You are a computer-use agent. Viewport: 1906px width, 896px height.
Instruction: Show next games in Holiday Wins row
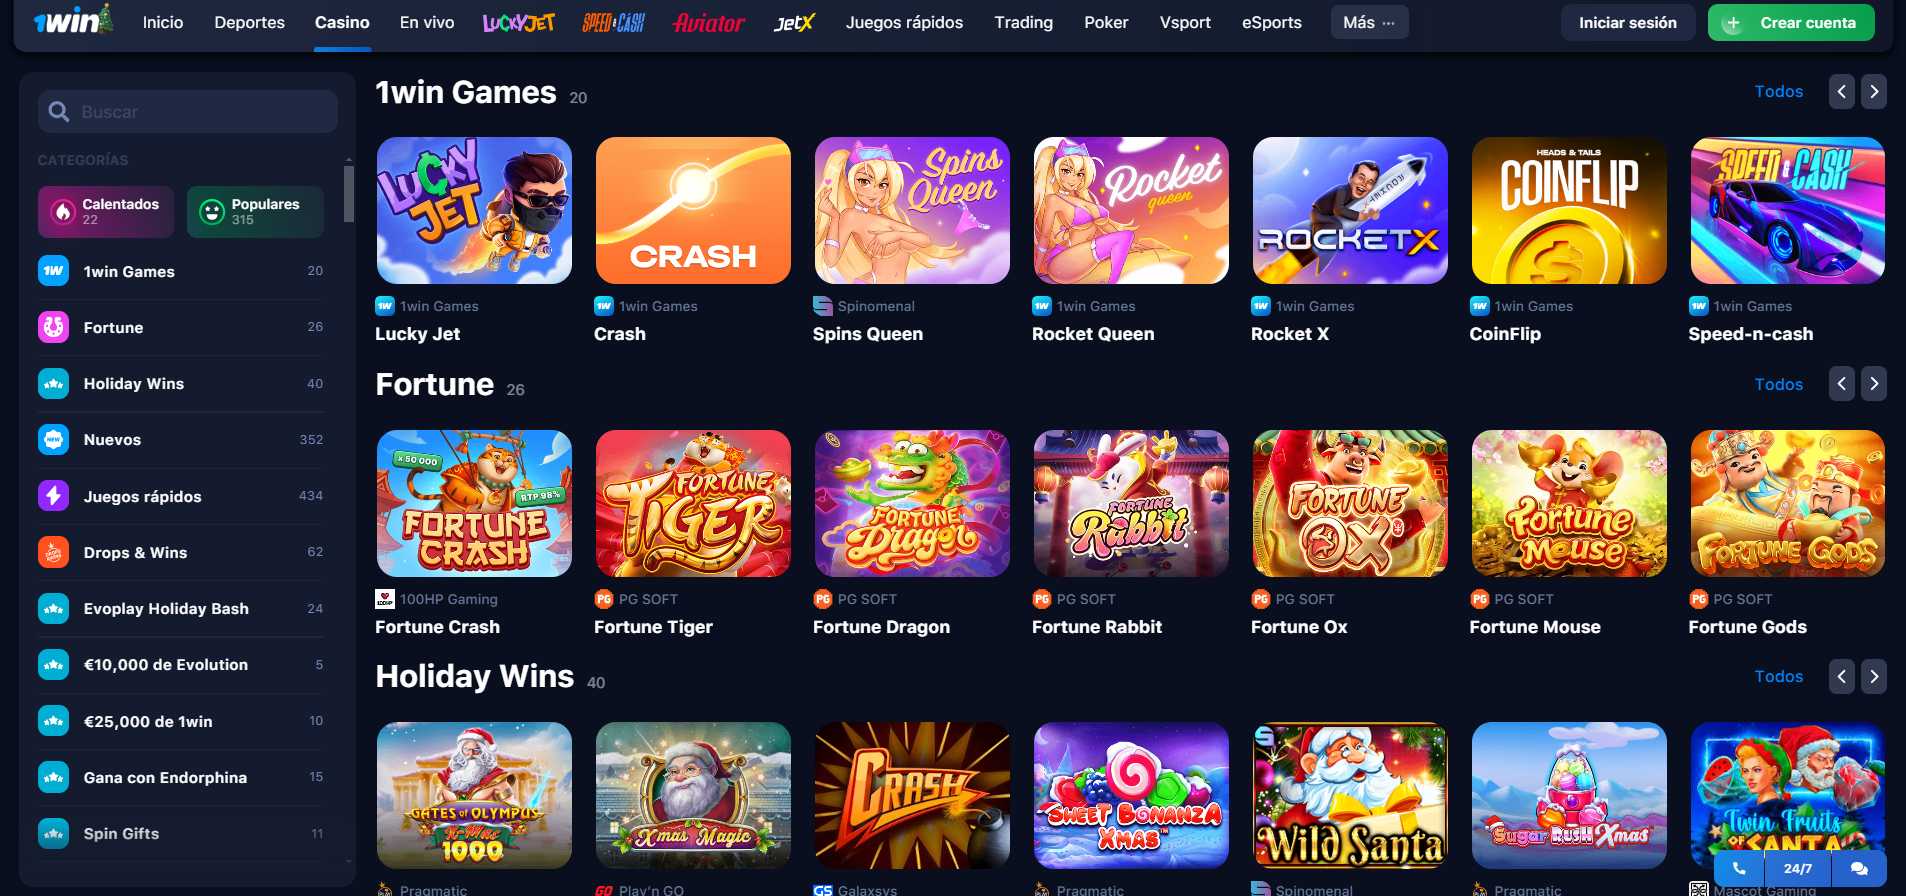(1874, 677)
